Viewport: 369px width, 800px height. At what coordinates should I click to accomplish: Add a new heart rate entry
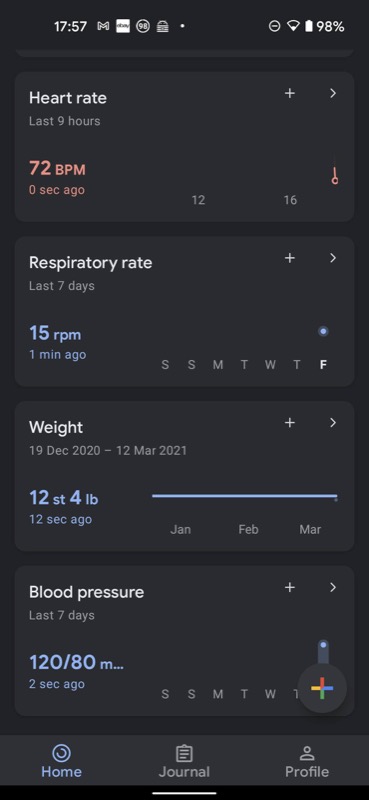[289, 93]
